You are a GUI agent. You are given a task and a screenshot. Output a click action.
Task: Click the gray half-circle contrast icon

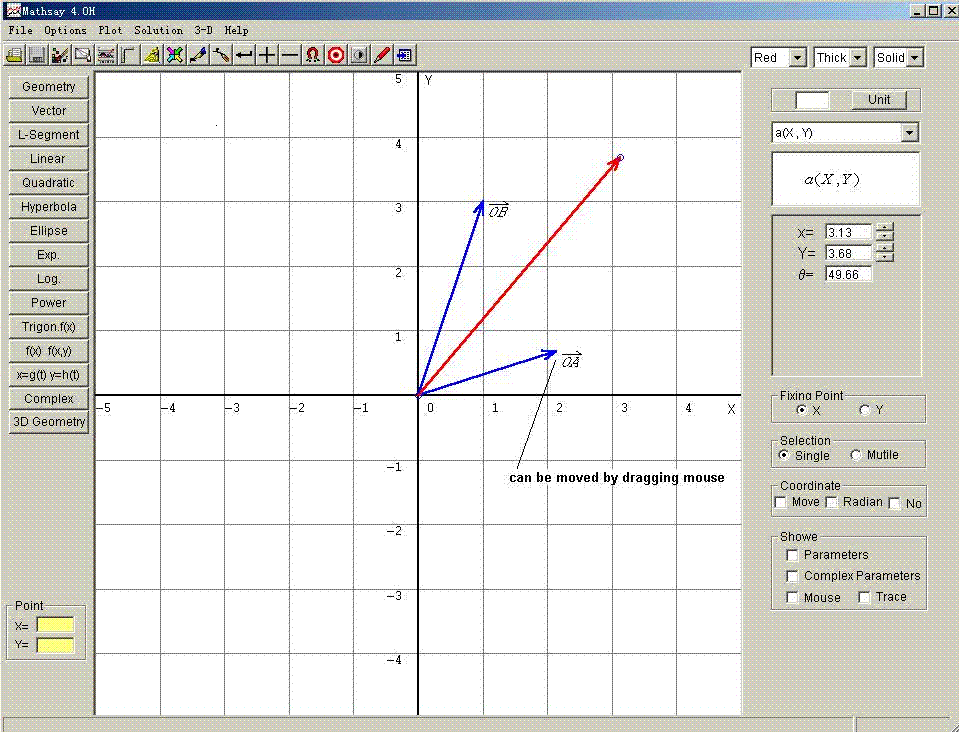(359, 56)
